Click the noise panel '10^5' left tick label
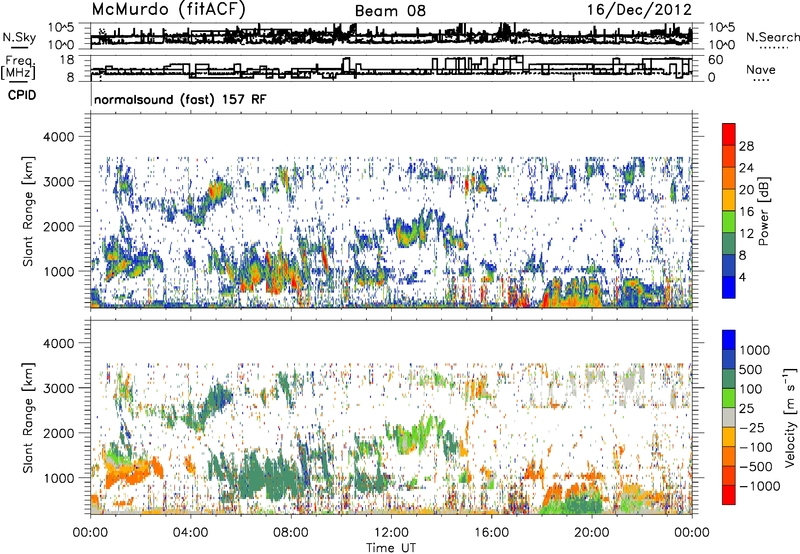The height and width of the screenshot is (554, 800). pyautogui.click(x=61, y=28)
